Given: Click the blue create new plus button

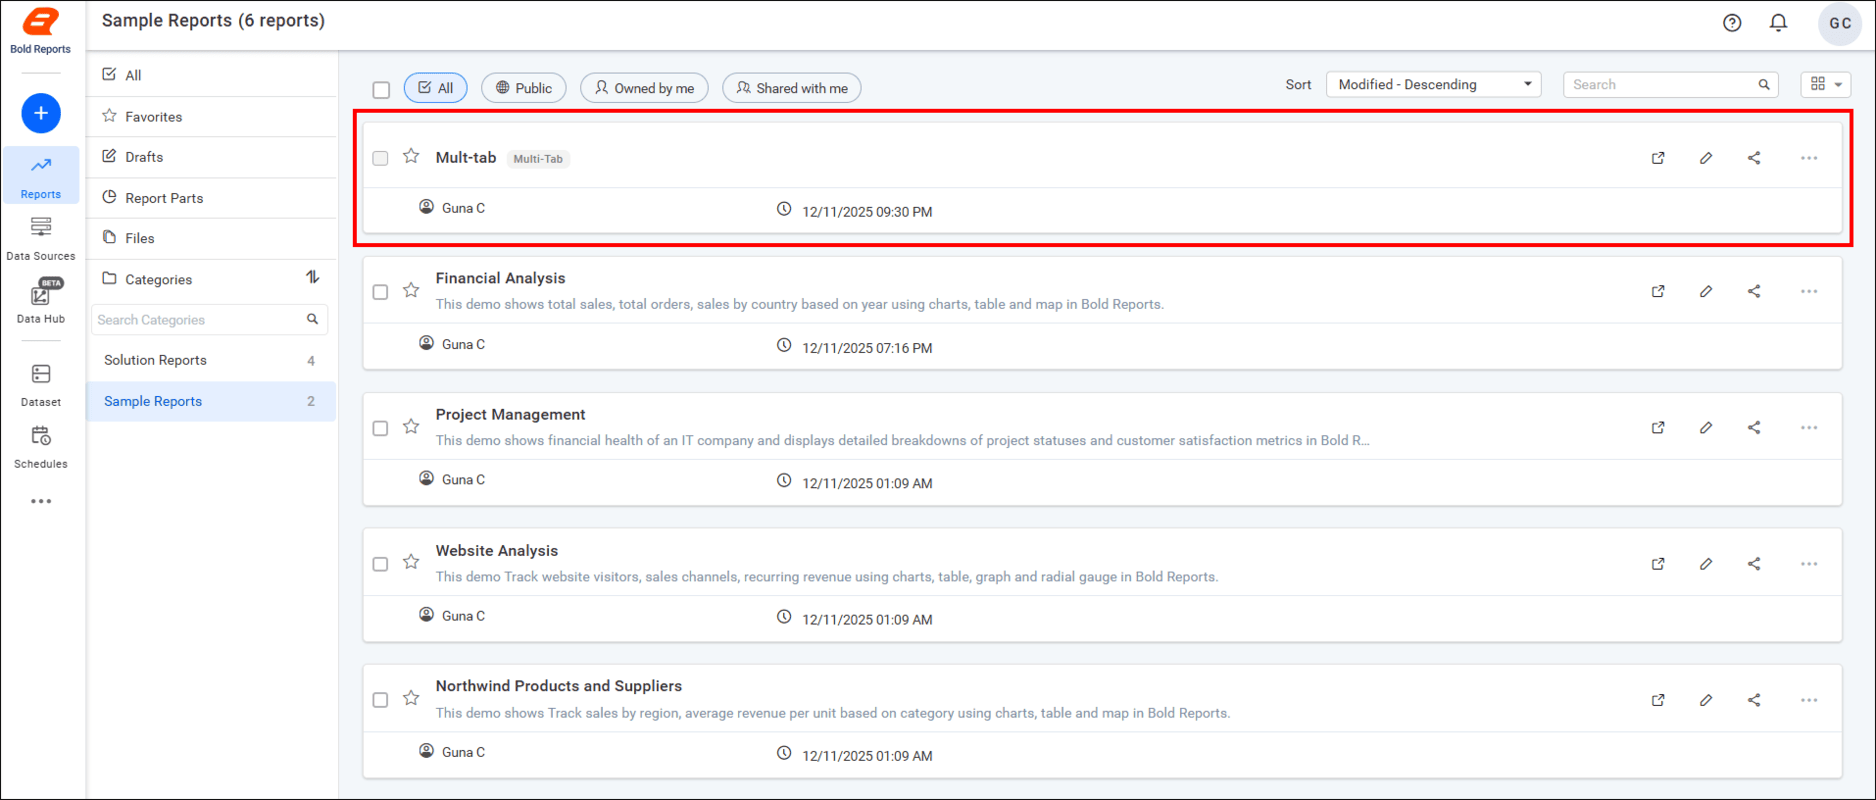Looking at the screenshot, I should [41, 113].
